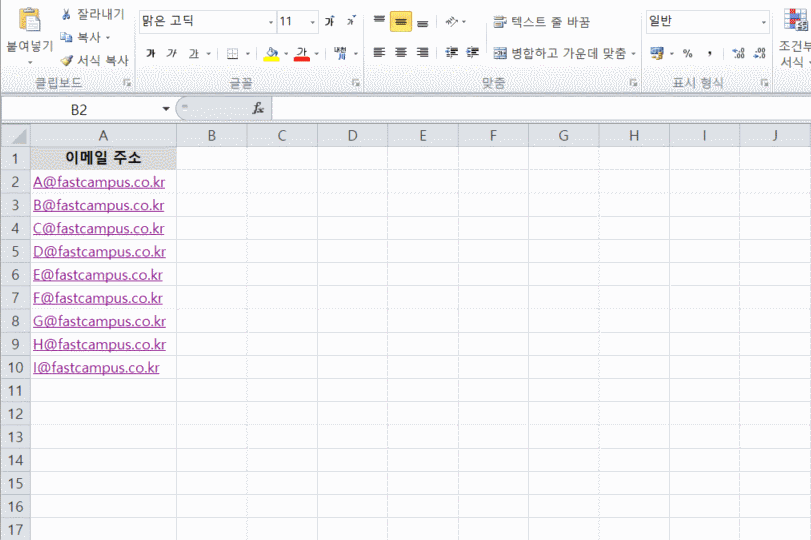Apply percent style
811x540 pixels.
tap(687, 53)
